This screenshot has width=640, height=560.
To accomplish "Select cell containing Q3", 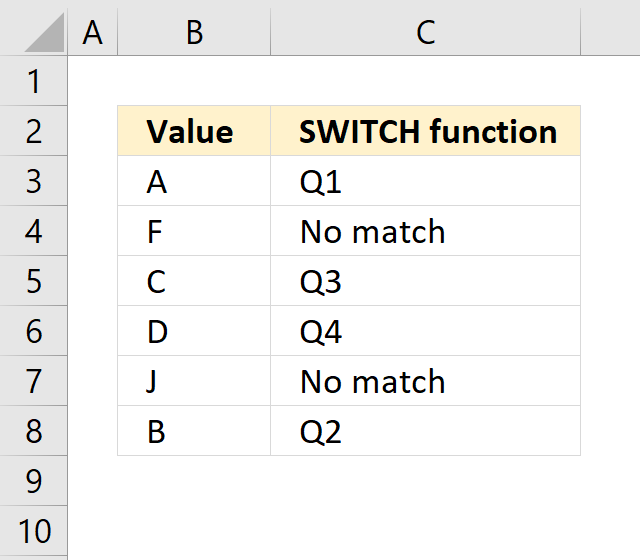I will pos(425,281).
